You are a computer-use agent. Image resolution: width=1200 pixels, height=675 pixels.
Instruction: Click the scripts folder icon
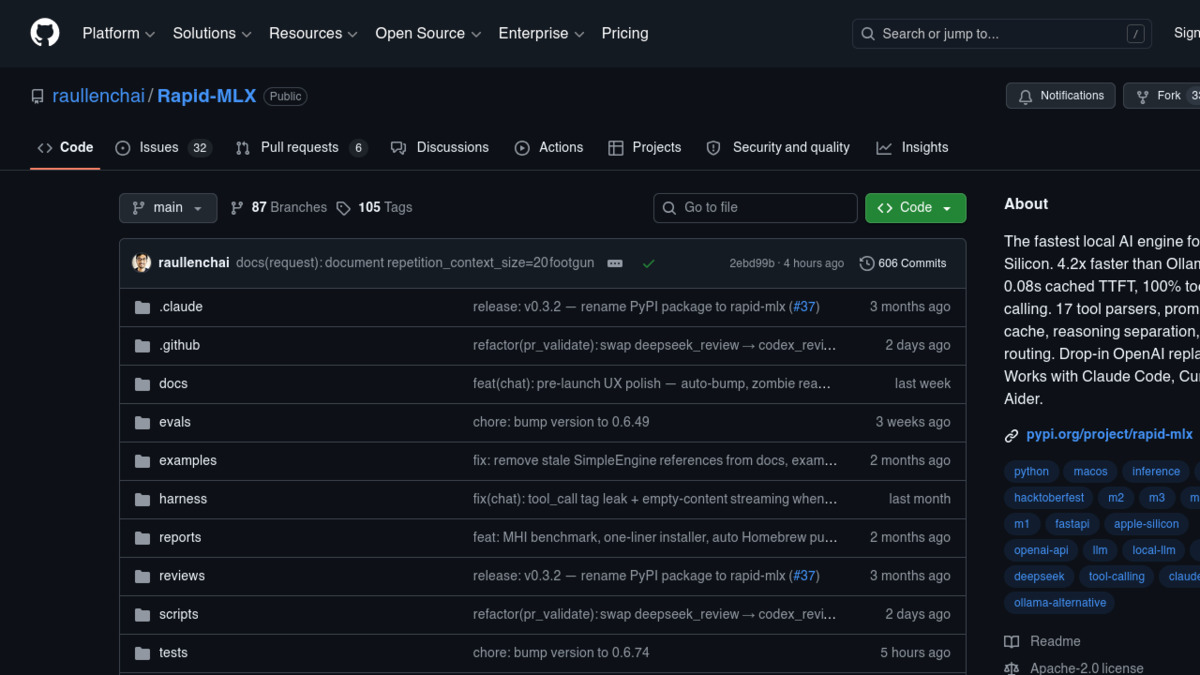point(142,615)
